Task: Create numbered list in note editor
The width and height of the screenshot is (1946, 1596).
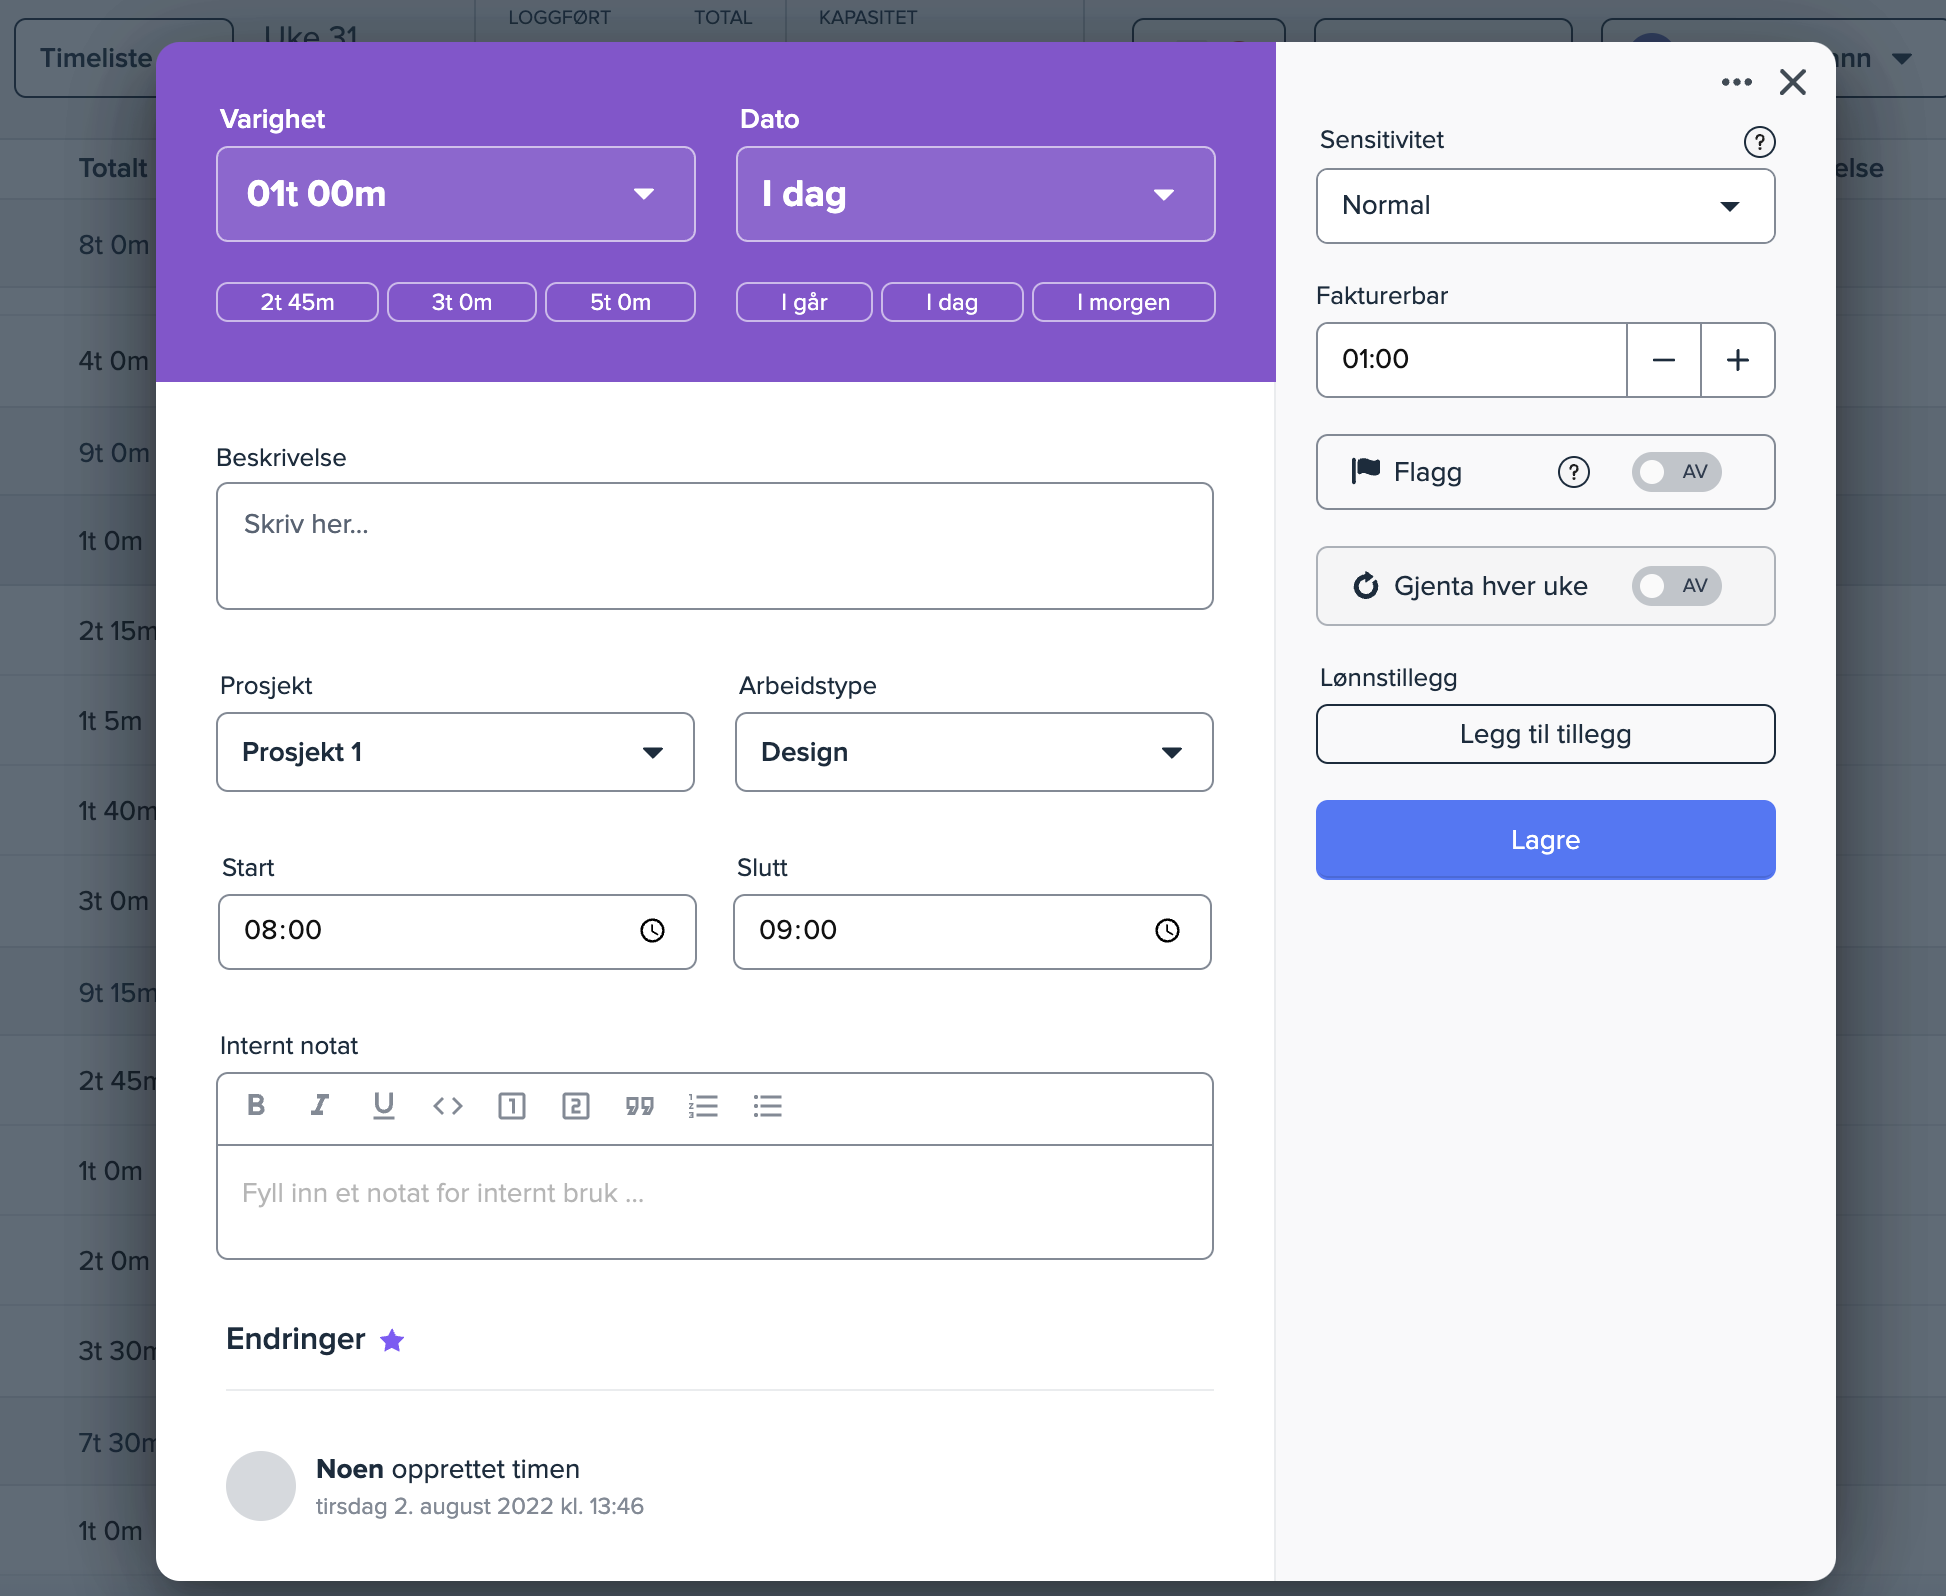Action: point(703,1105)
